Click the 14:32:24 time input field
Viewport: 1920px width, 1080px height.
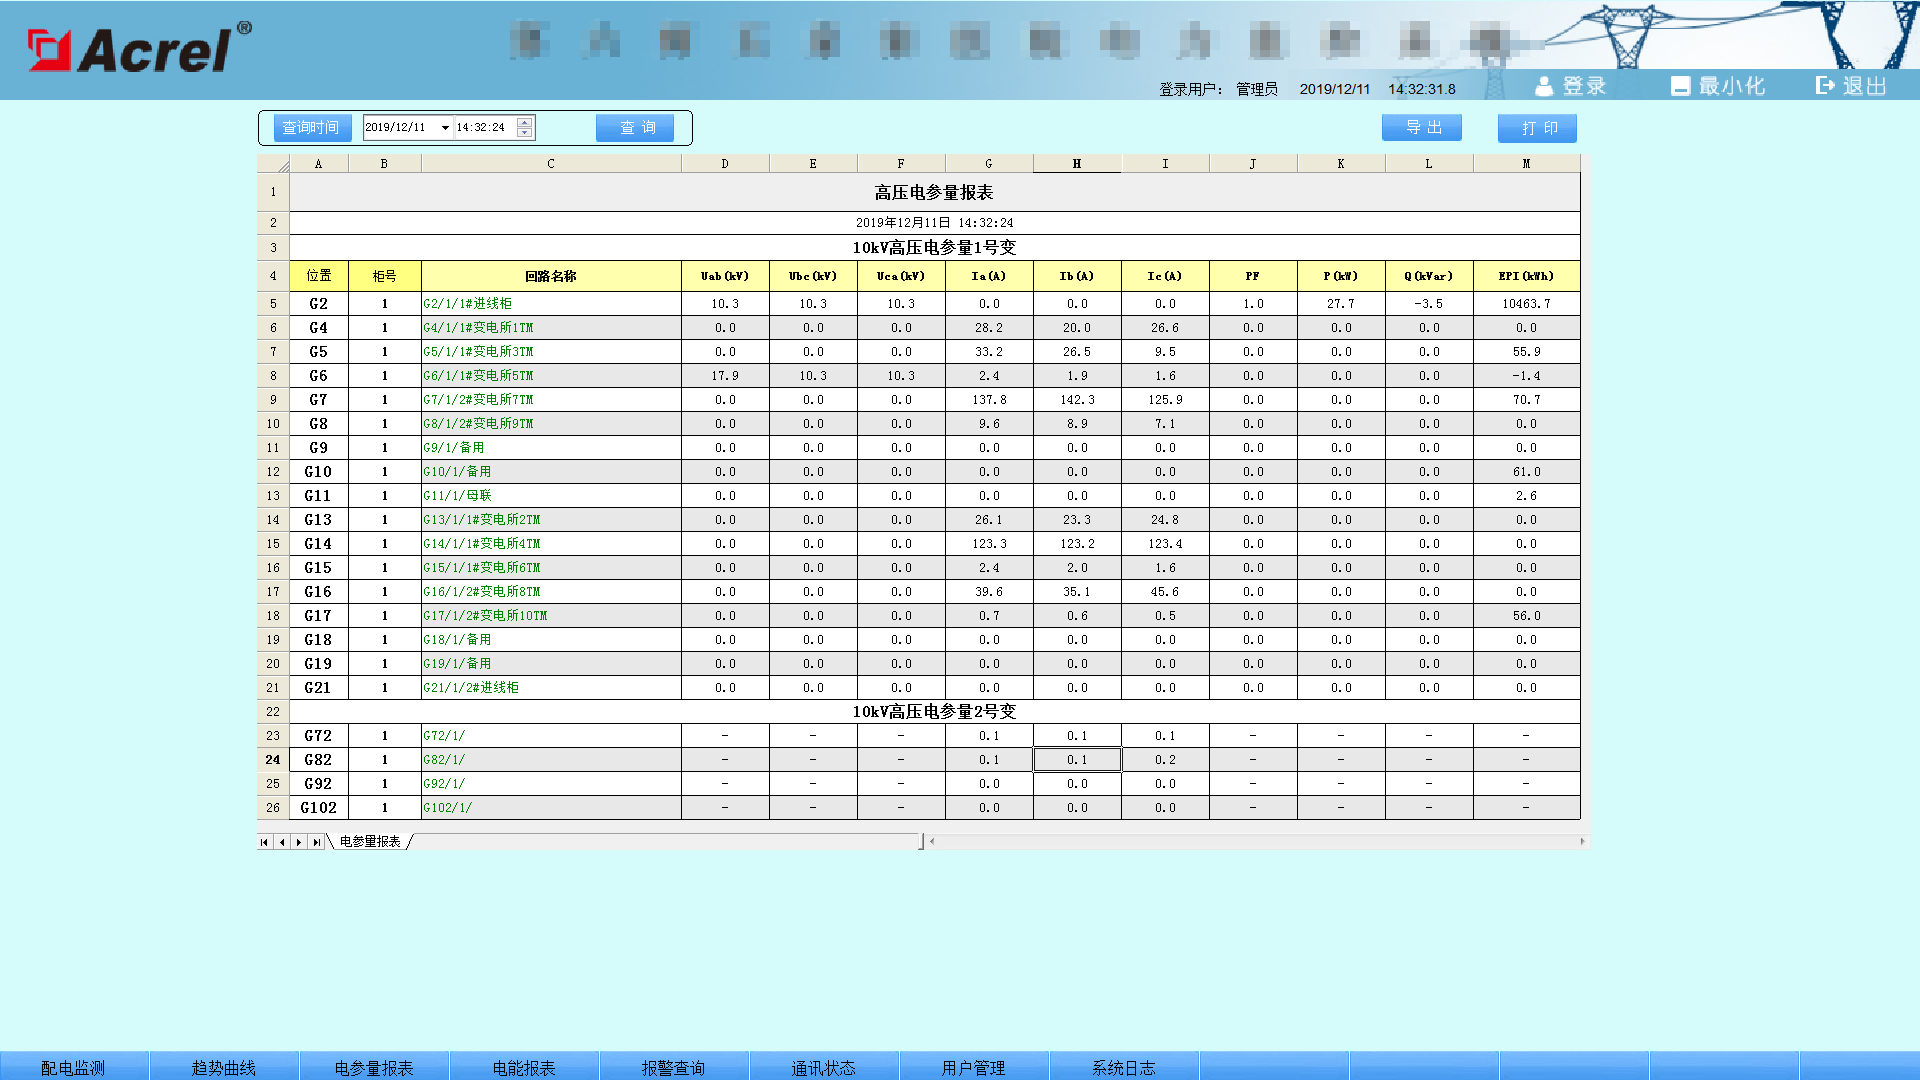(x=484, y=128)
